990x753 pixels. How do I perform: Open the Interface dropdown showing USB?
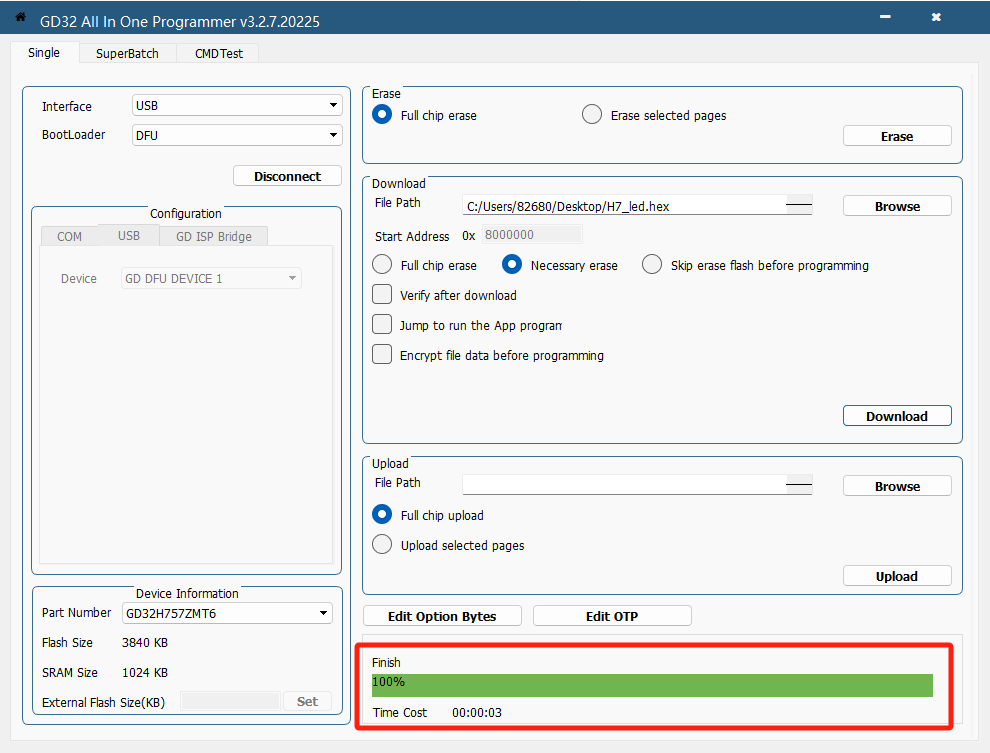point(237,105)
